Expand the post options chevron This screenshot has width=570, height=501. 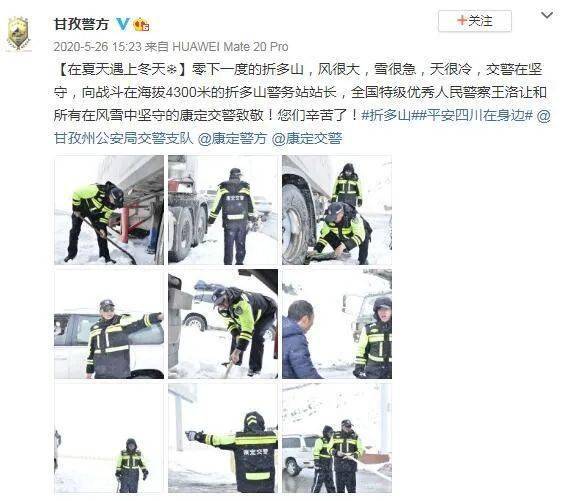[547, 15]
